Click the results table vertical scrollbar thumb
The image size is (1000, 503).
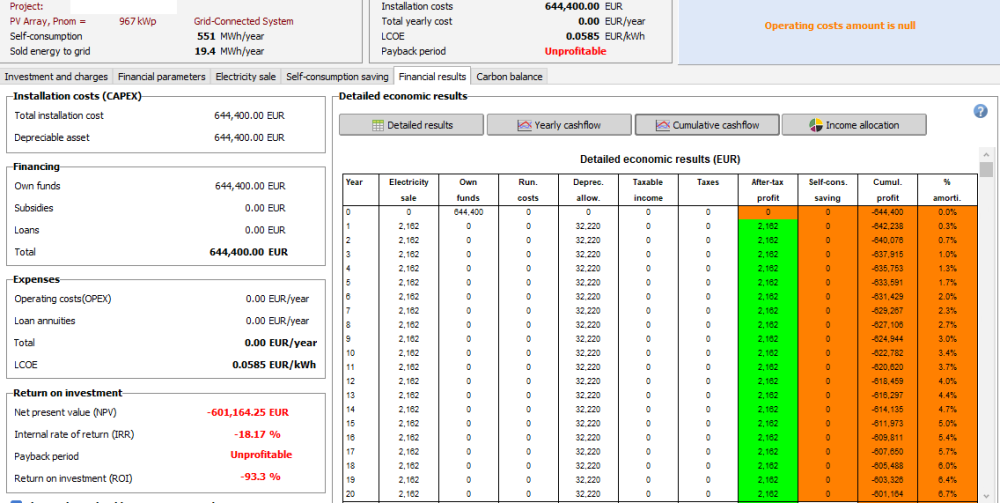[x=986, y=170]
